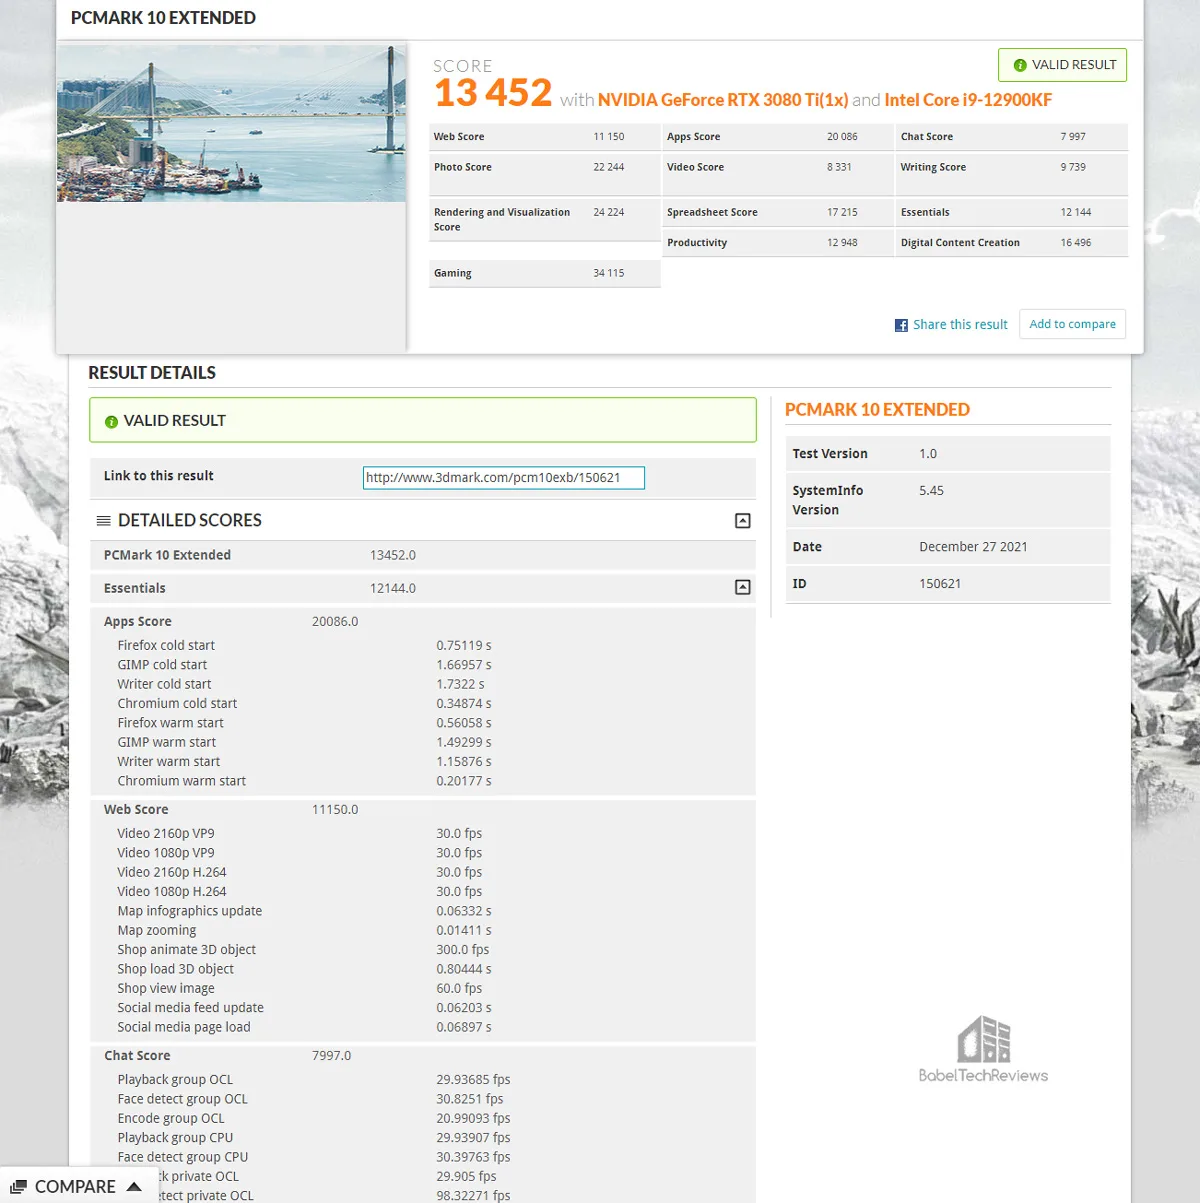Click the Playback group CPU row
1200x1203 pixels.
tap(423, 1138)
